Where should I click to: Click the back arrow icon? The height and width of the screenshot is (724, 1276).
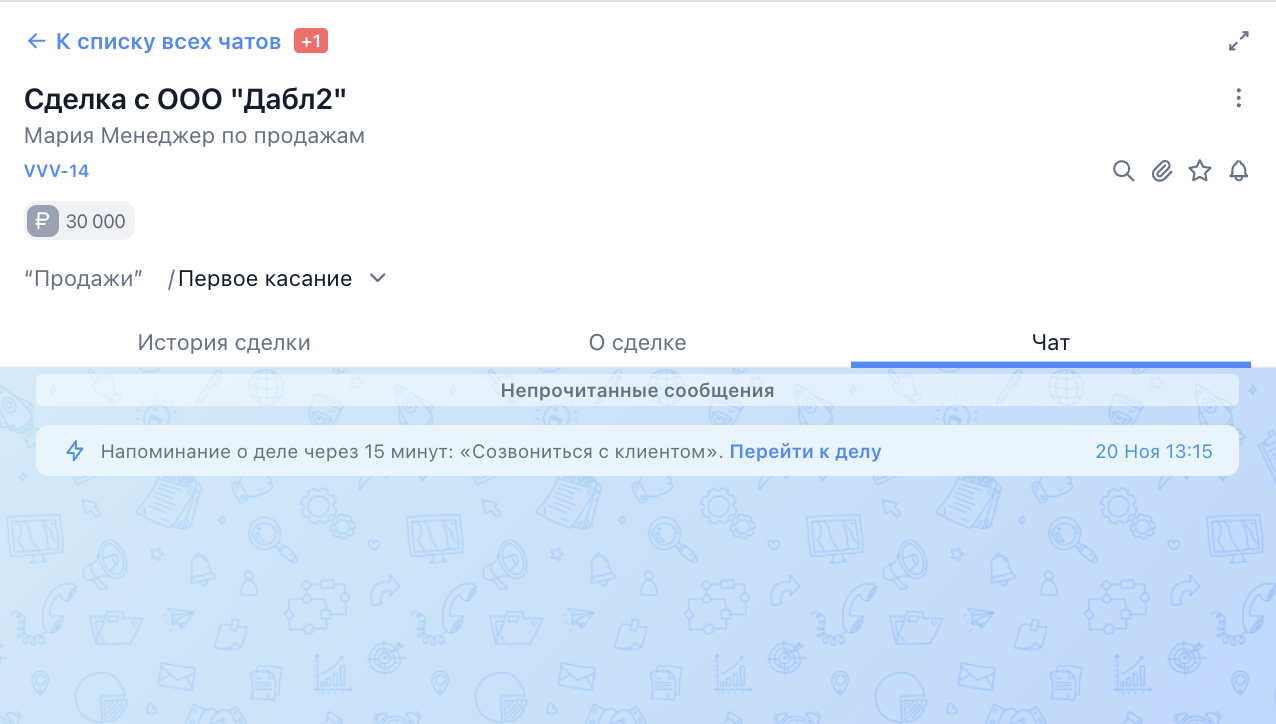(36, 41)
